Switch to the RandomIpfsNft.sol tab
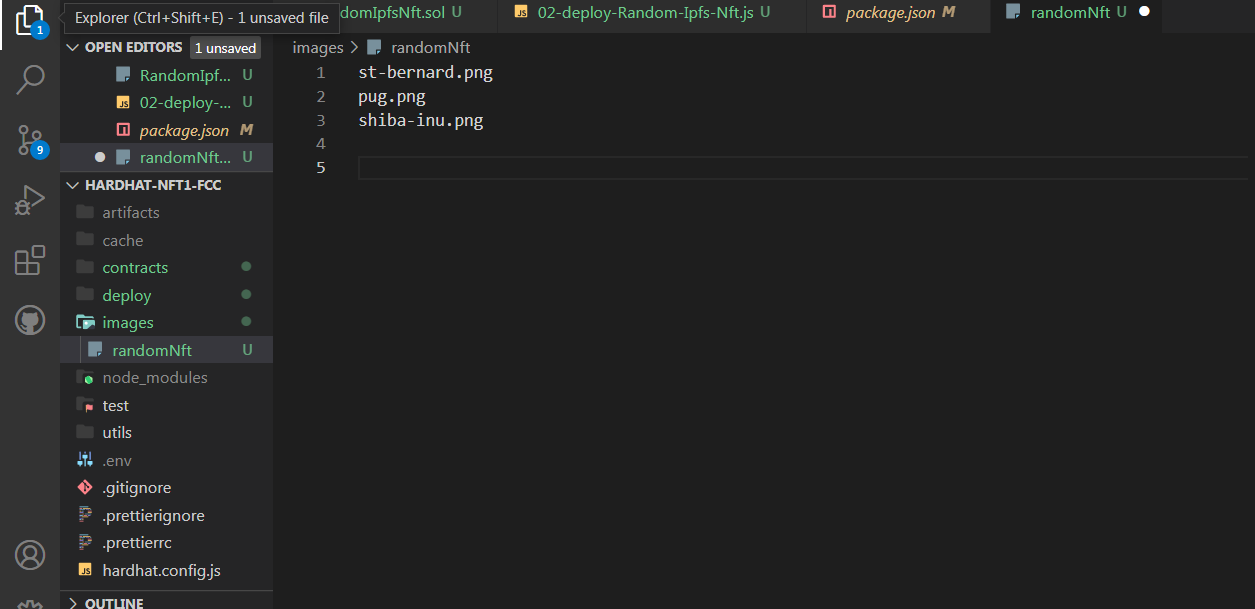Image resolution: width=1255 pixels, height=609 pixels. 400,12
